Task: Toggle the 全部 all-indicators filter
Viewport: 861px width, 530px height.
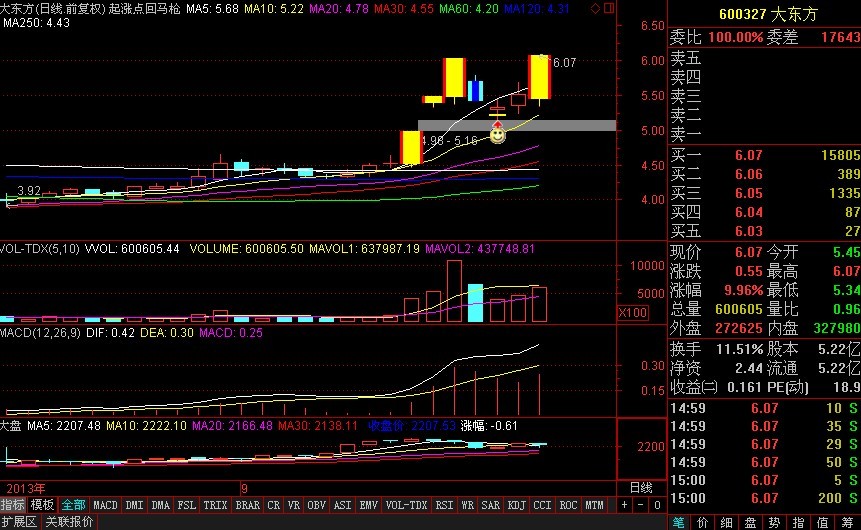Action: pyautogui.click(x=73, y=505)
